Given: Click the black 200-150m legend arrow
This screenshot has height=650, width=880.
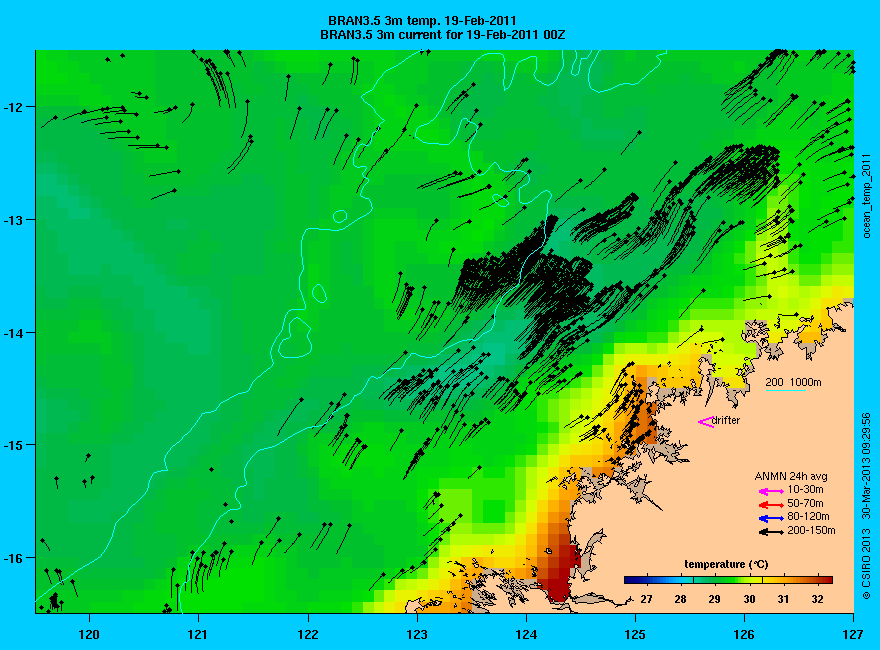Looking at the screenshot, I should pyautogui.click(x=771, y=532).
